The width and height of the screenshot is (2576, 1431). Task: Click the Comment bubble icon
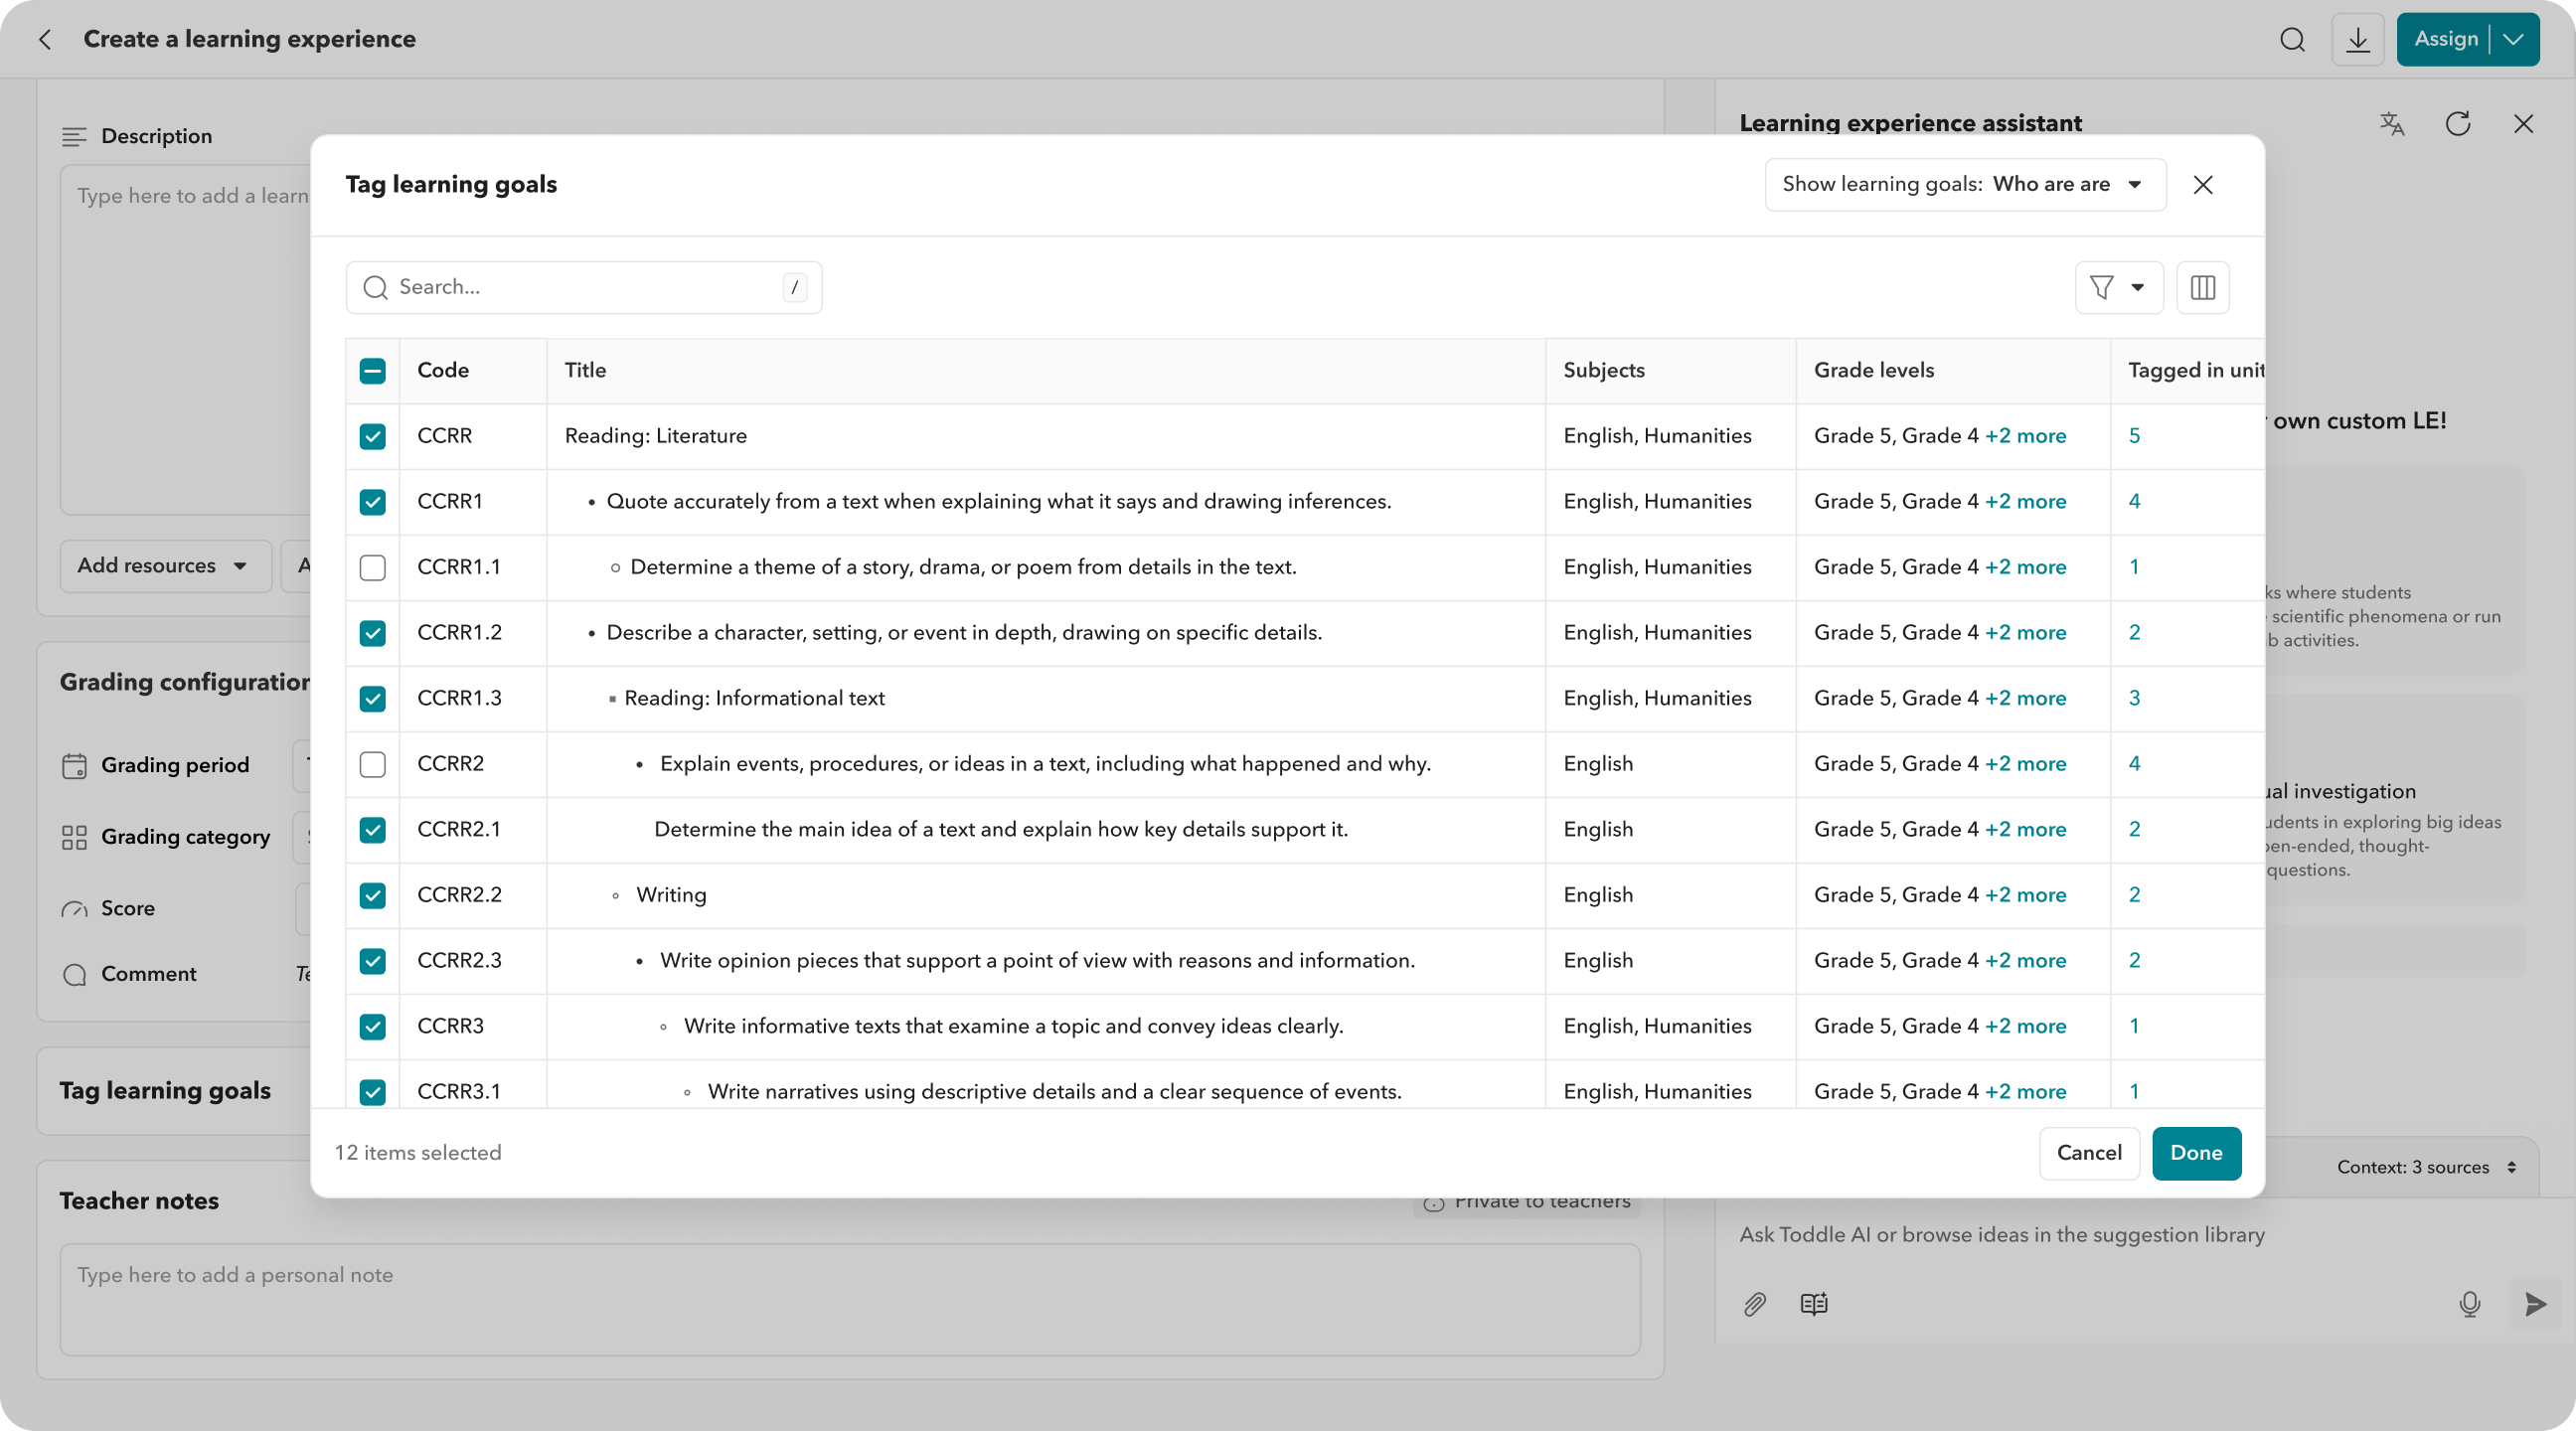click(74, 974)
